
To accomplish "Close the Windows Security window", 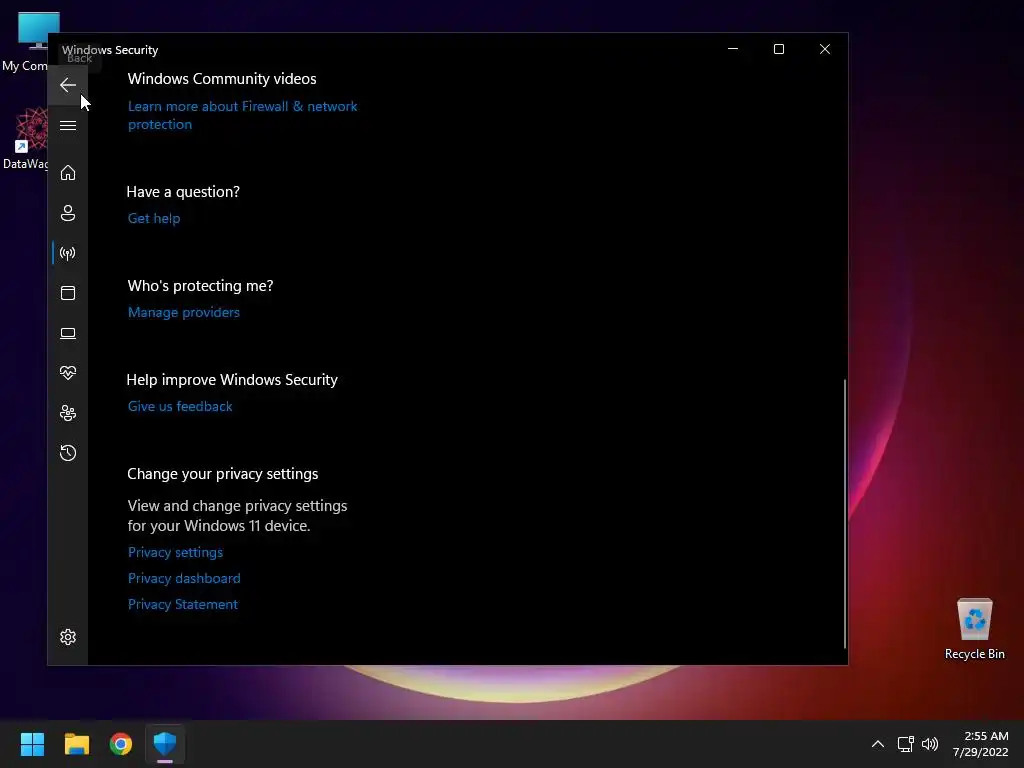I will (825, 49).
